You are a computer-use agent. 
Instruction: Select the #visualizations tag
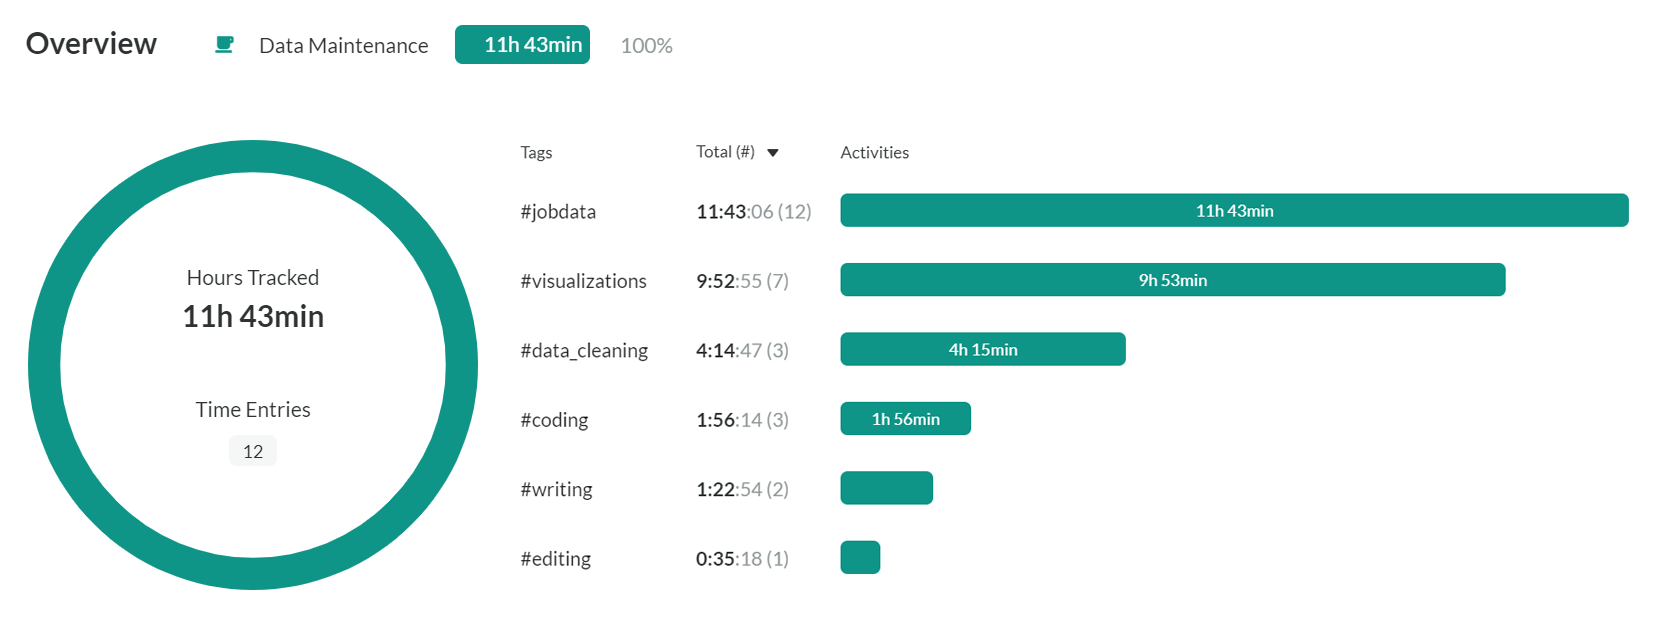coord(583,281)
